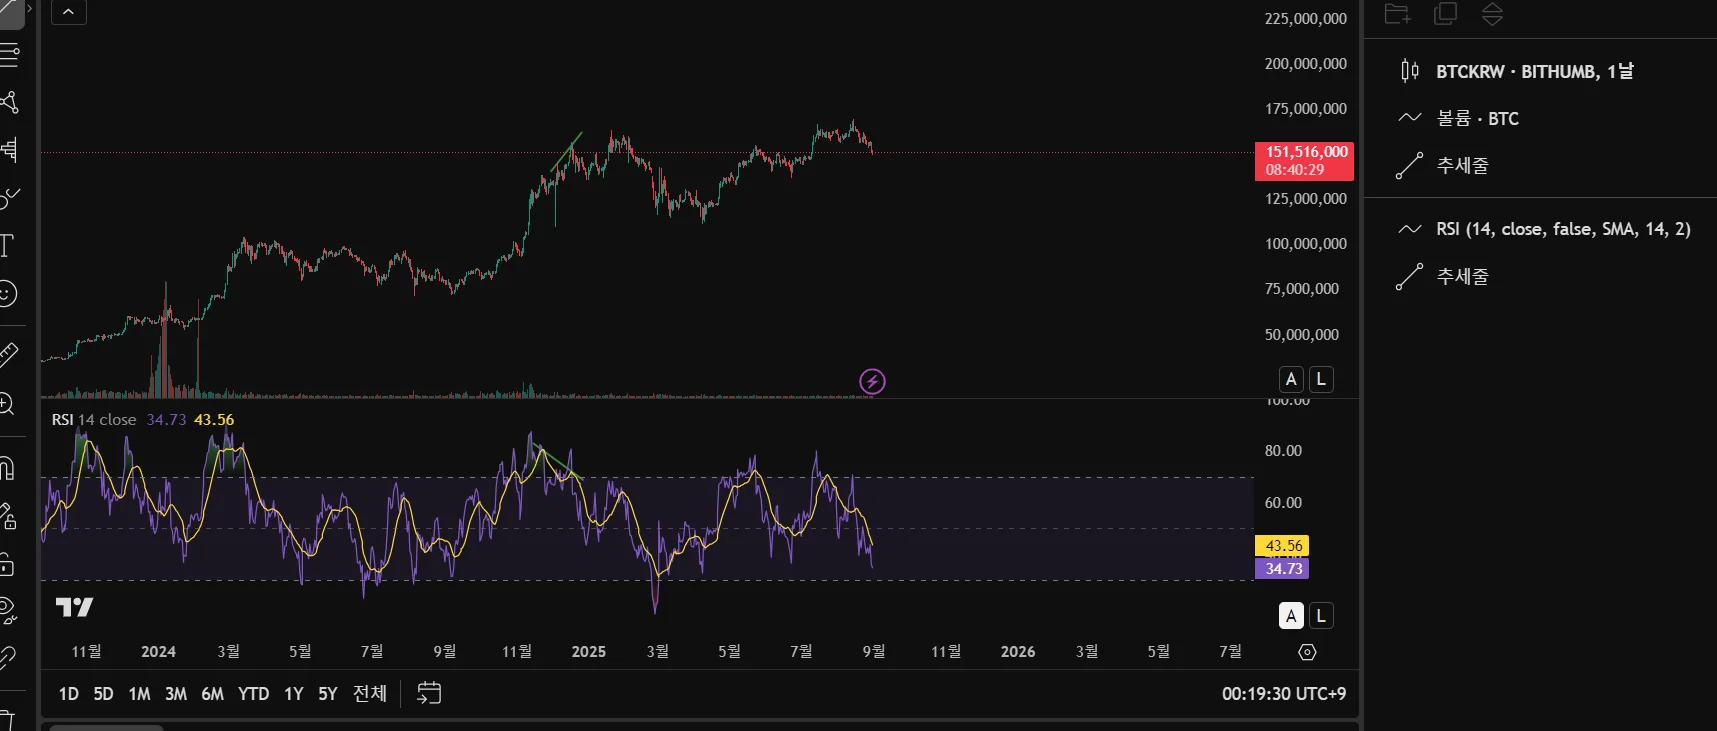The width and height of the screenshot is (1717, 731).
Task: Toggle log scale on price pane
Action: 1321,379
